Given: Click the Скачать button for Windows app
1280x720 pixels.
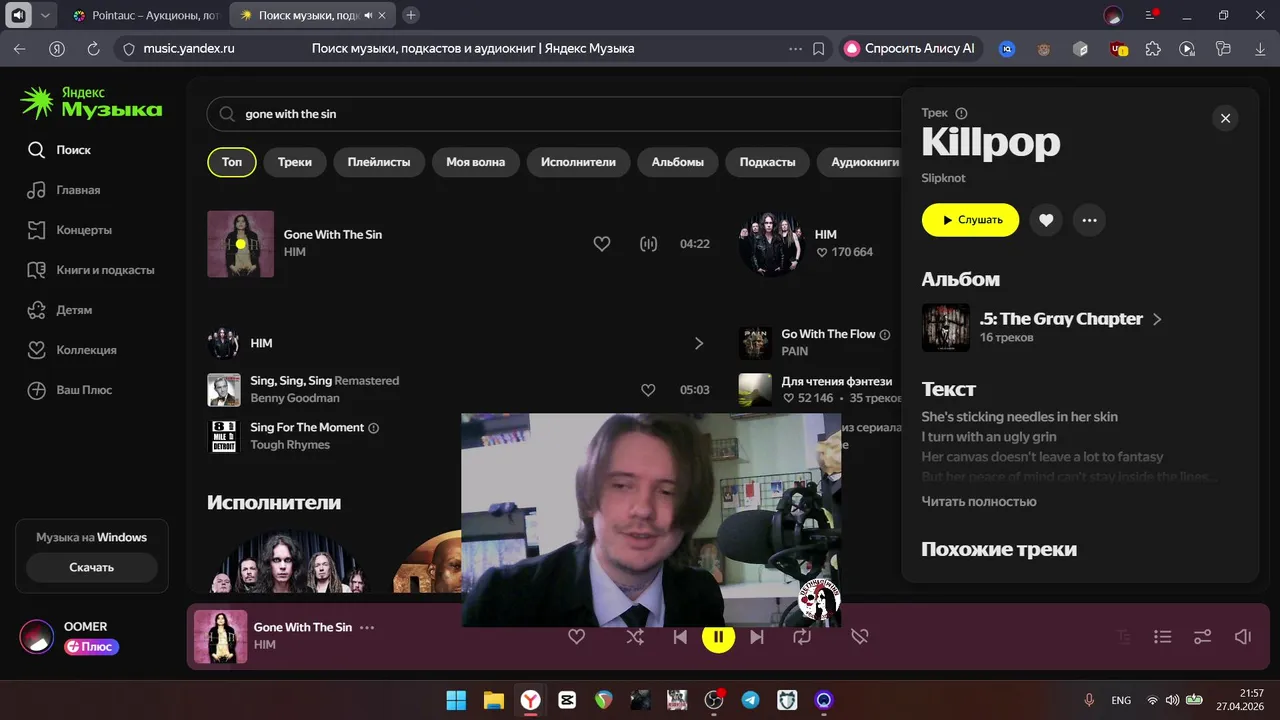Looking at the screenshot, I should pos(92,567).
